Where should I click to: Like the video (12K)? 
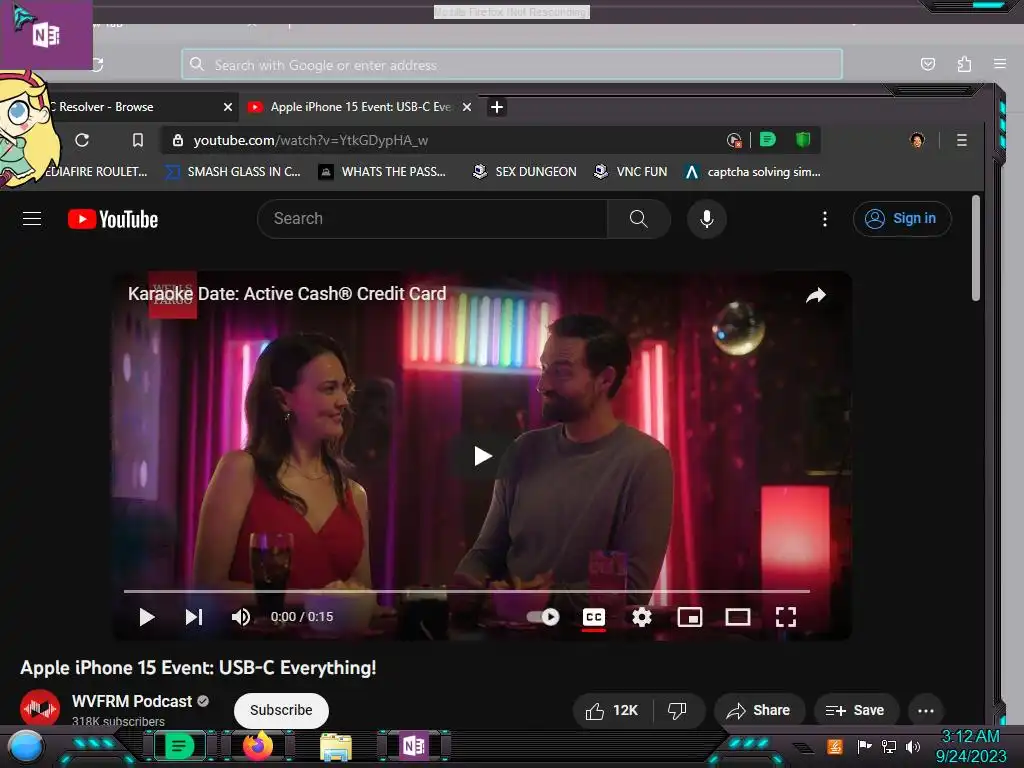point(612,711)
